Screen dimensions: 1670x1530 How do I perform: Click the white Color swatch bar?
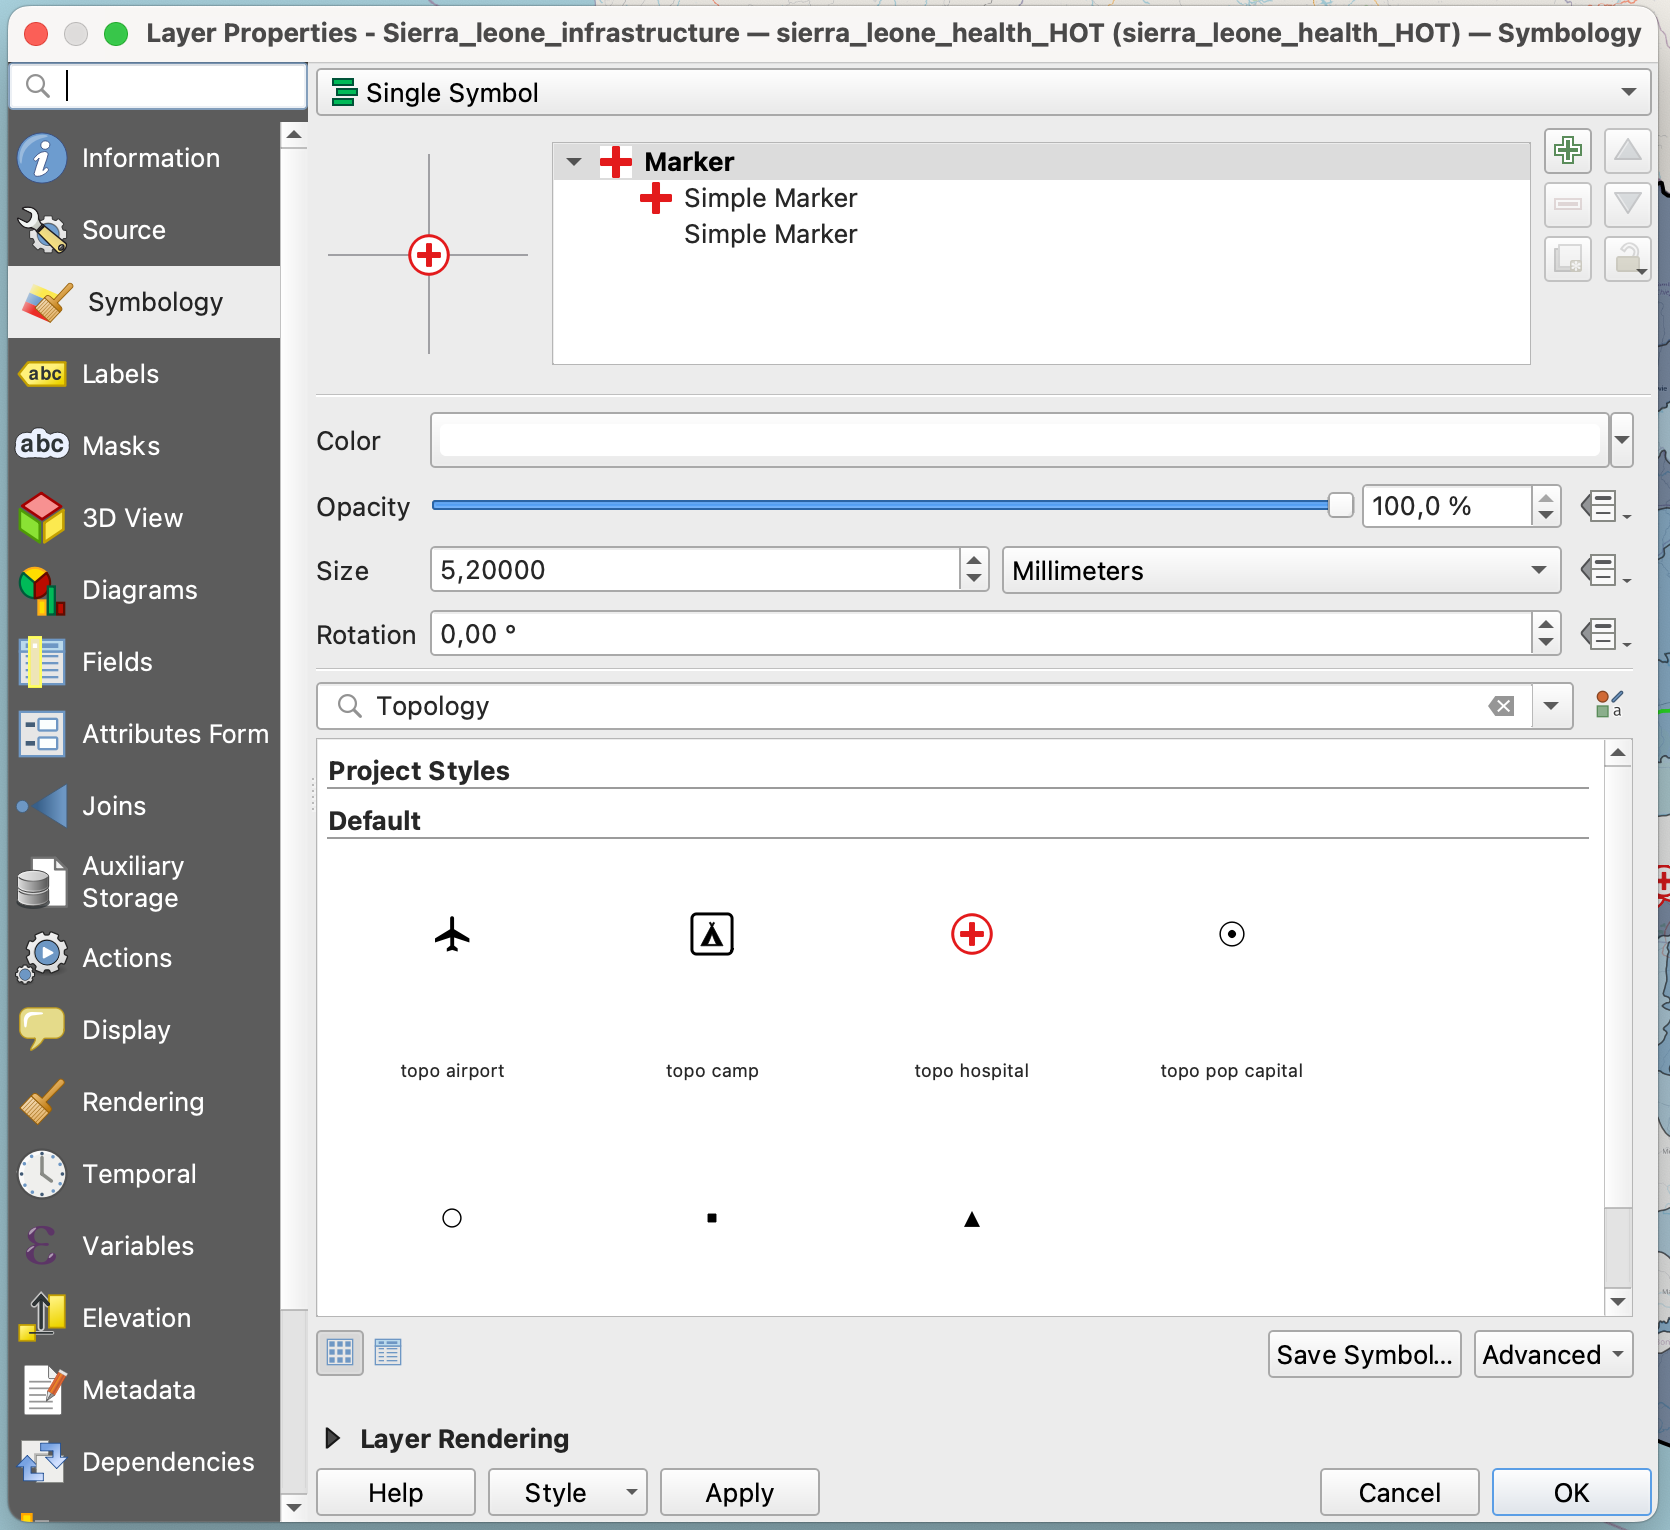1019,440
